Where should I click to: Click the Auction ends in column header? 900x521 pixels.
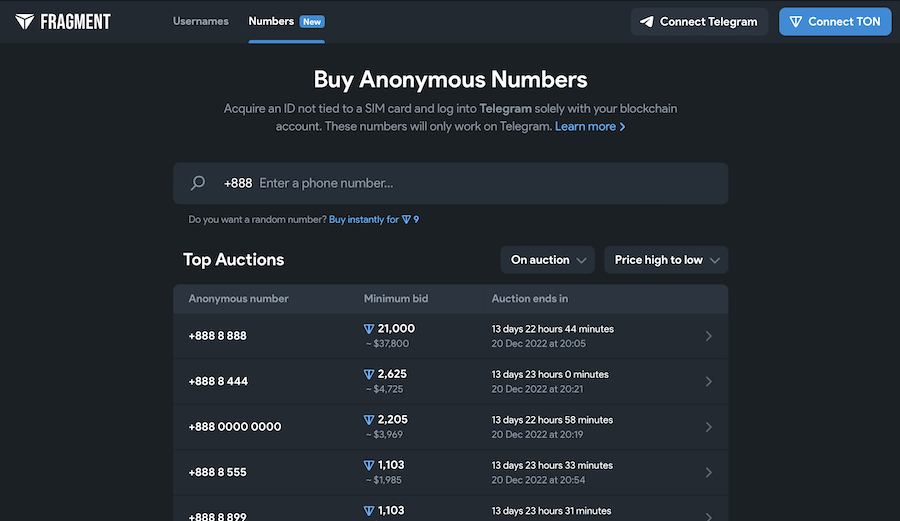coord(530,298)
